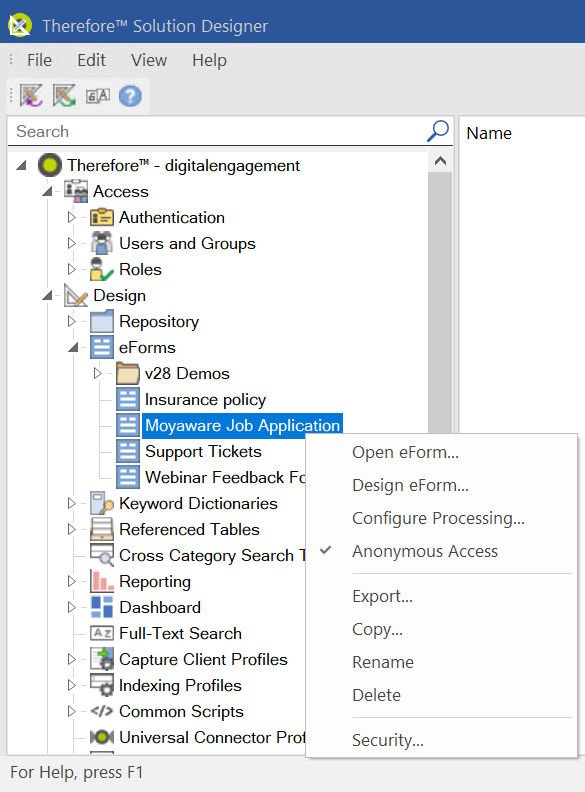
Task: Click the Insurance policy form icon
Action: (x=127, y=400)
